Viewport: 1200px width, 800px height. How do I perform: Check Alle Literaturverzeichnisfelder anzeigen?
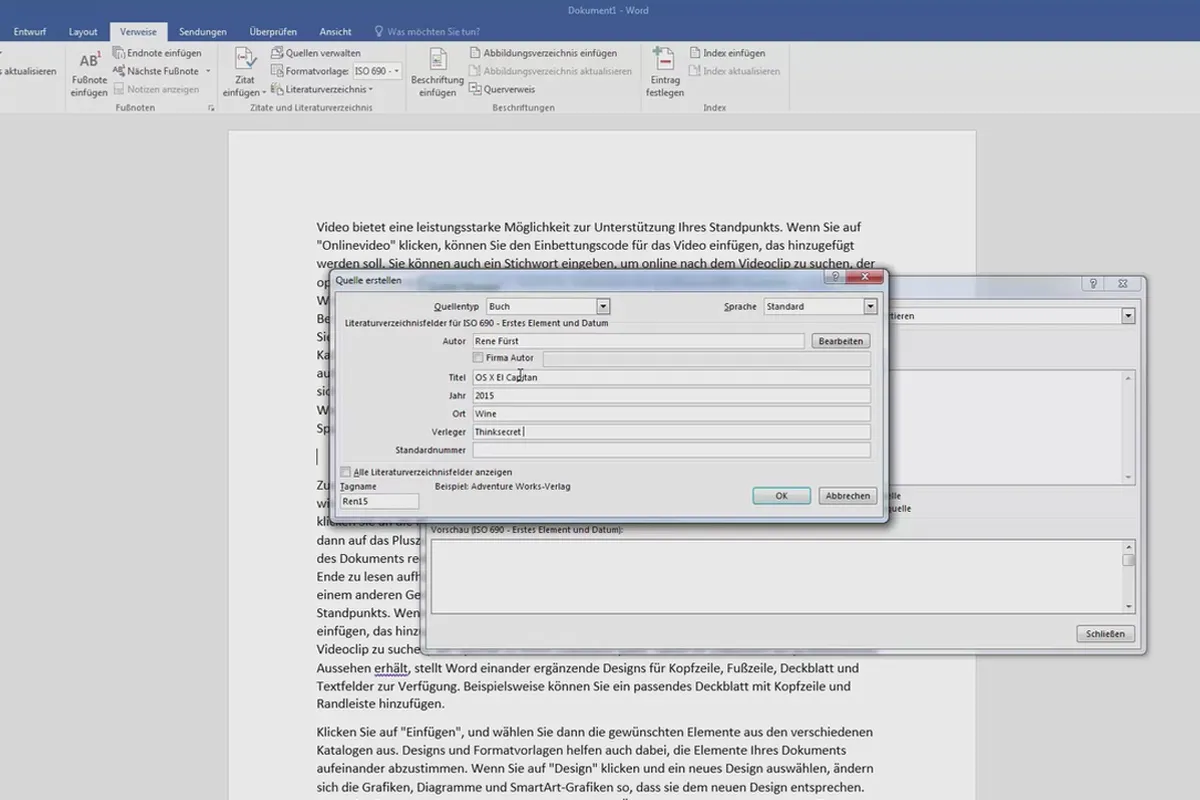pyautogui.click(x=346, y=471)
